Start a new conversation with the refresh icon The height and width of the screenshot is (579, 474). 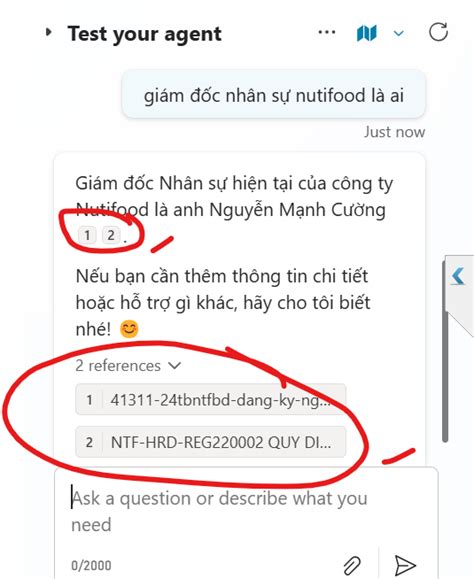click(x=438, y=32)
